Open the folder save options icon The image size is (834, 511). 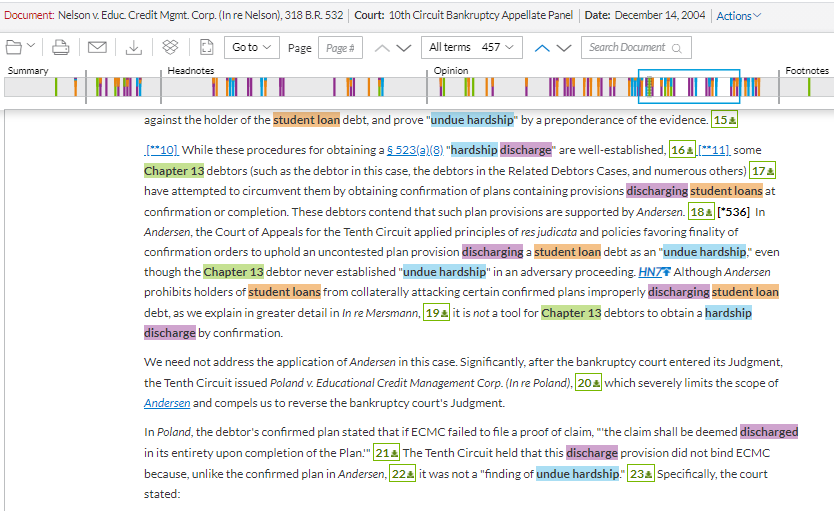tap(20, 48)
